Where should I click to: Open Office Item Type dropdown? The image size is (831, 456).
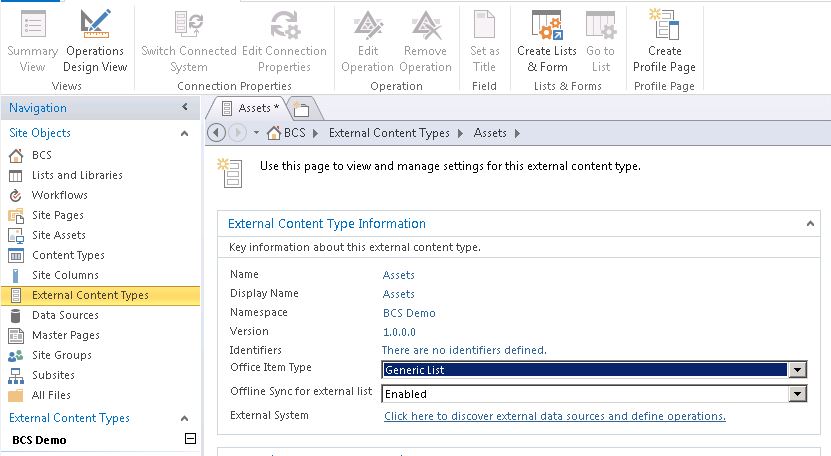pyautogui.click(x=798, y=370)
